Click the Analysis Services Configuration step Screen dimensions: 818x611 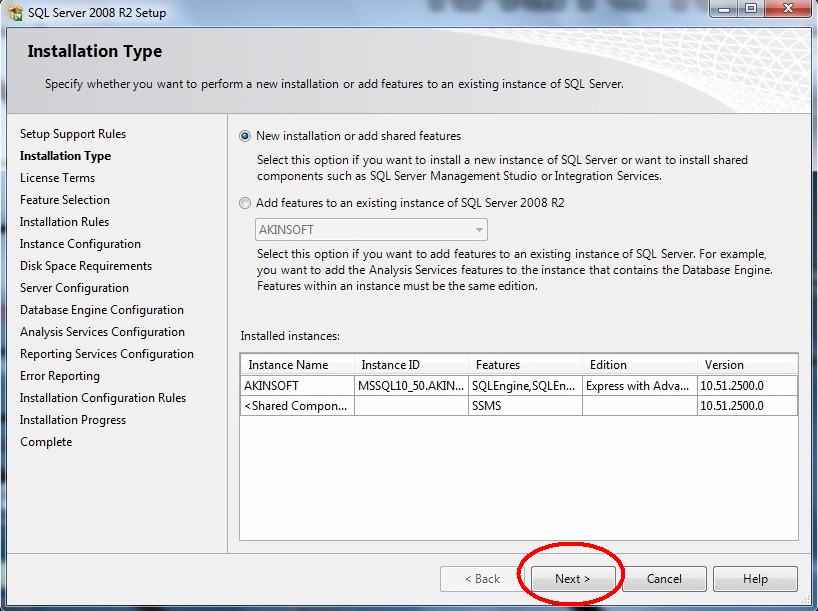coord(102,332)
